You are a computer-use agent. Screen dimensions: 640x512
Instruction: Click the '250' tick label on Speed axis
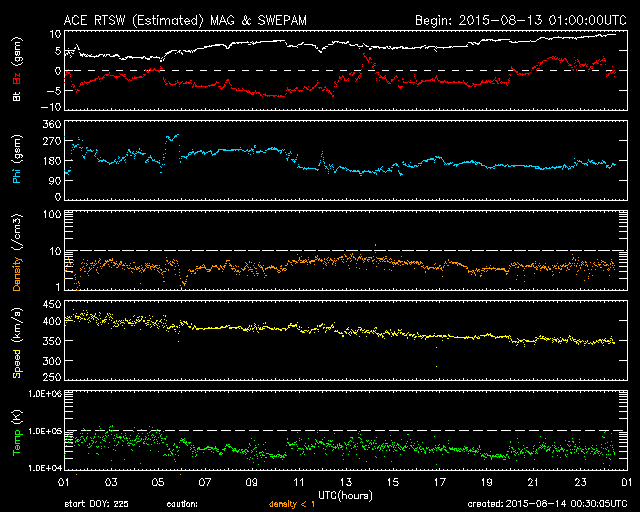point(52,377)
